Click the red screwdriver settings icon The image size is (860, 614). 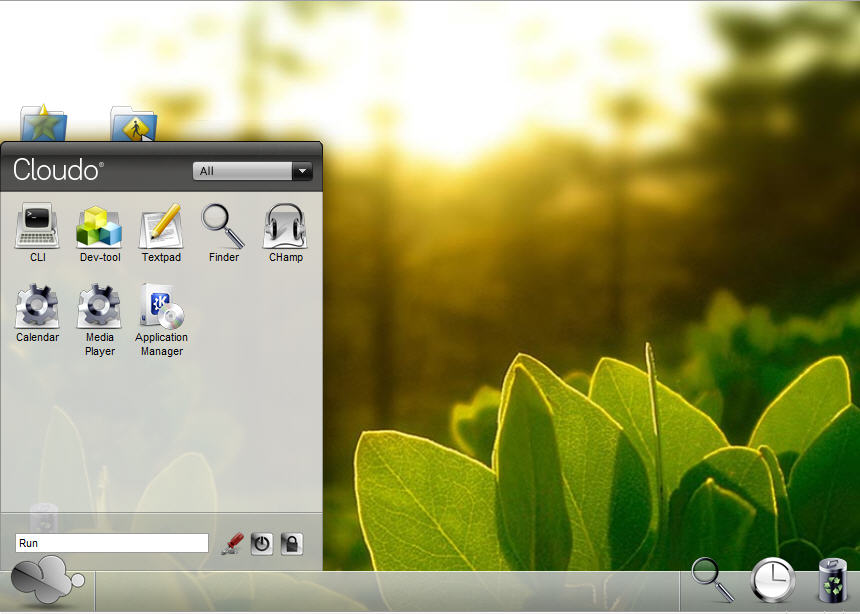coord(233,544)
